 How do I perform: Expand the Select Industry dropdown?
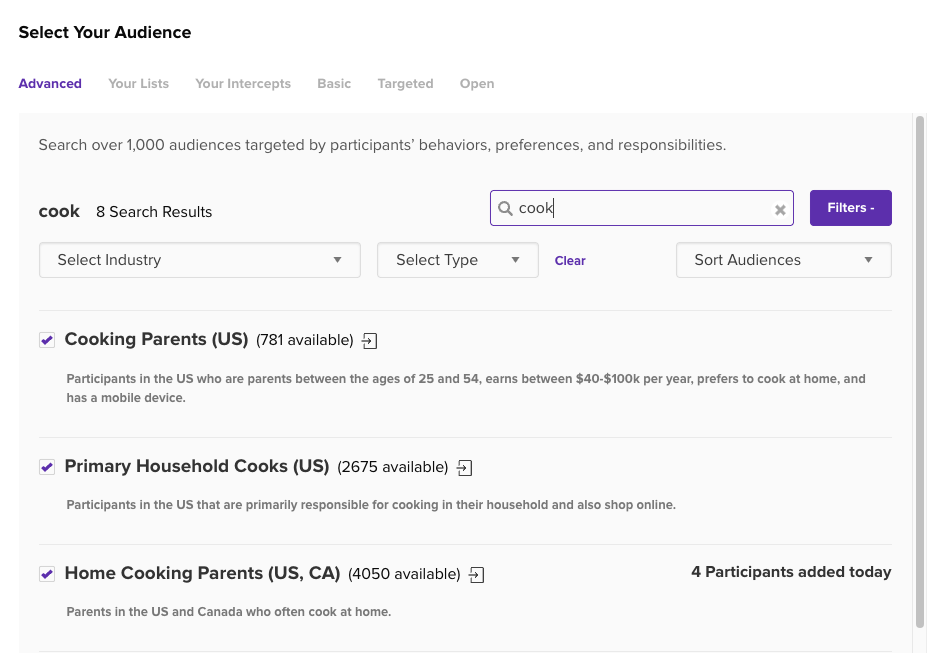[x=199, y=260]
